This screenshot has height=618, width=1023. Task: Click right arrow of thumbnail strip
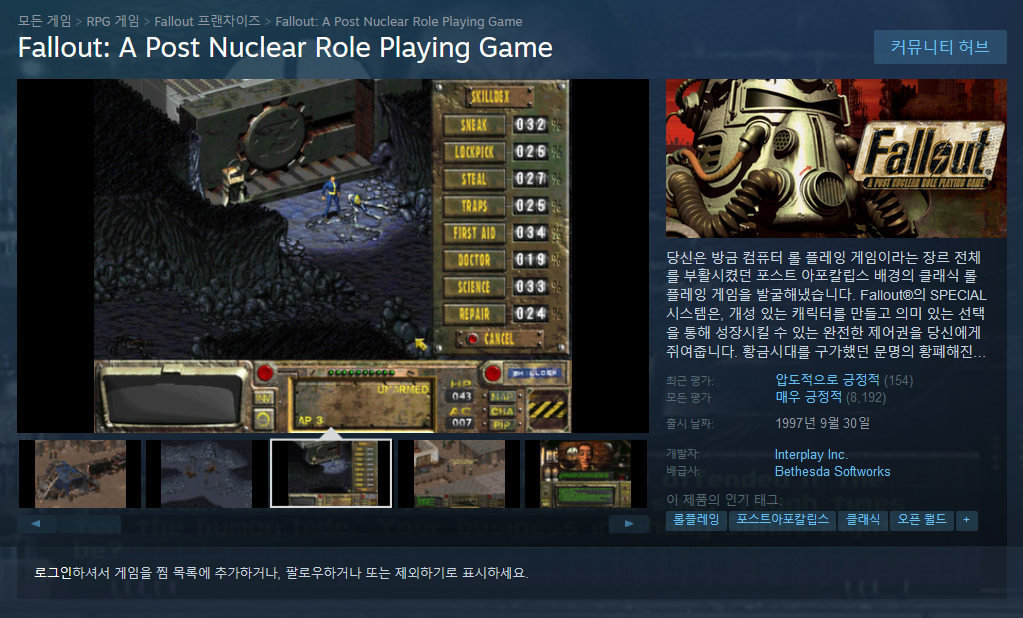[629, 523]
